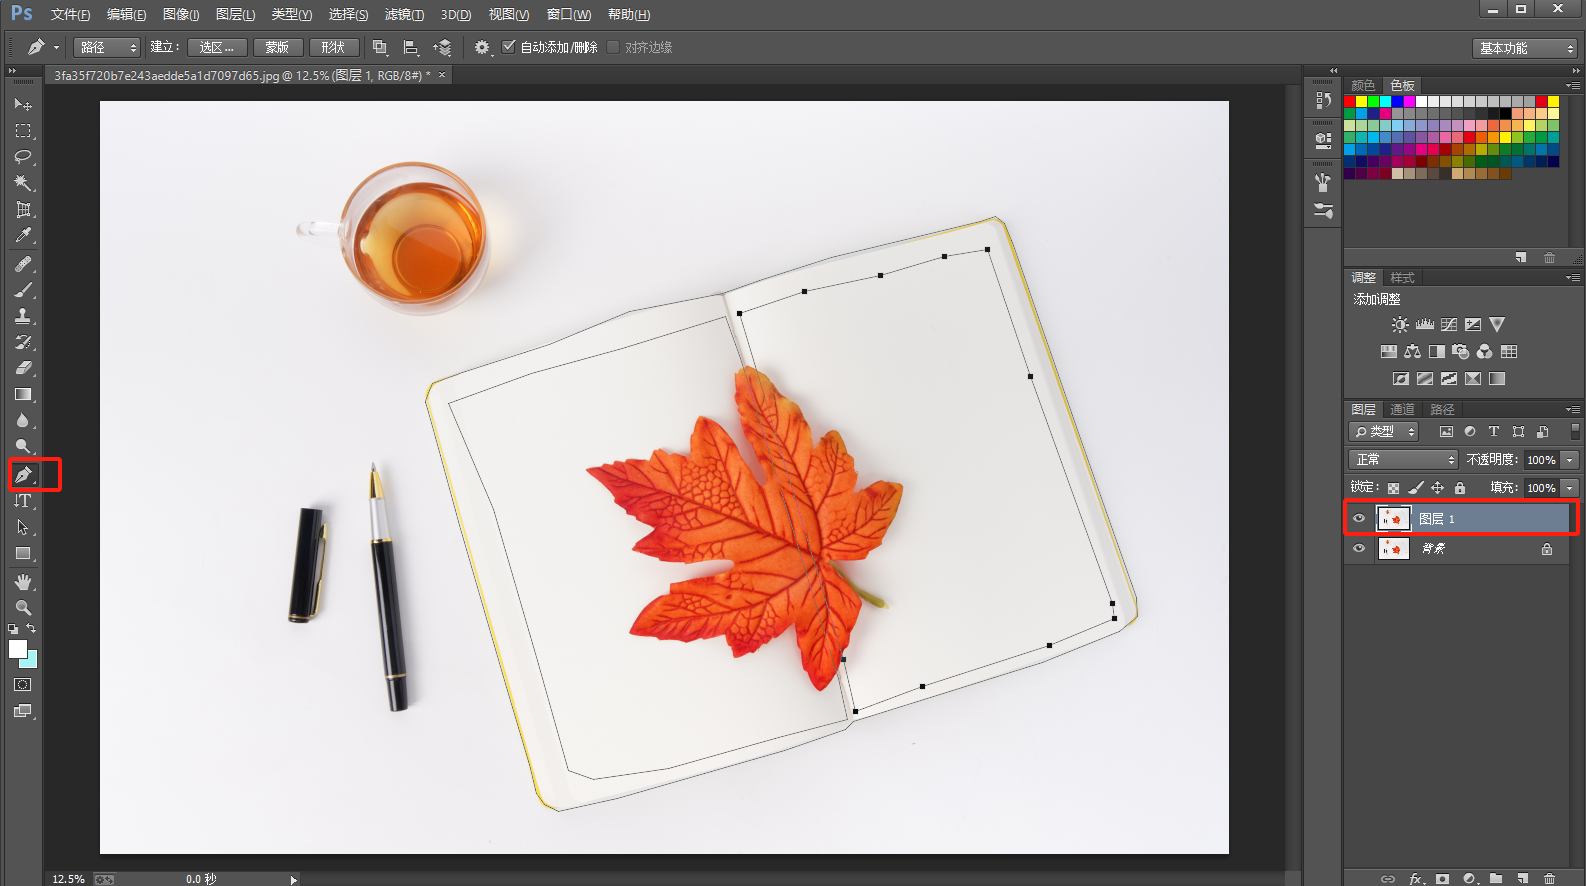Pick the red swatch in Swatches panel
This screenshot has height=886, width=1586.
(1350, 102)
